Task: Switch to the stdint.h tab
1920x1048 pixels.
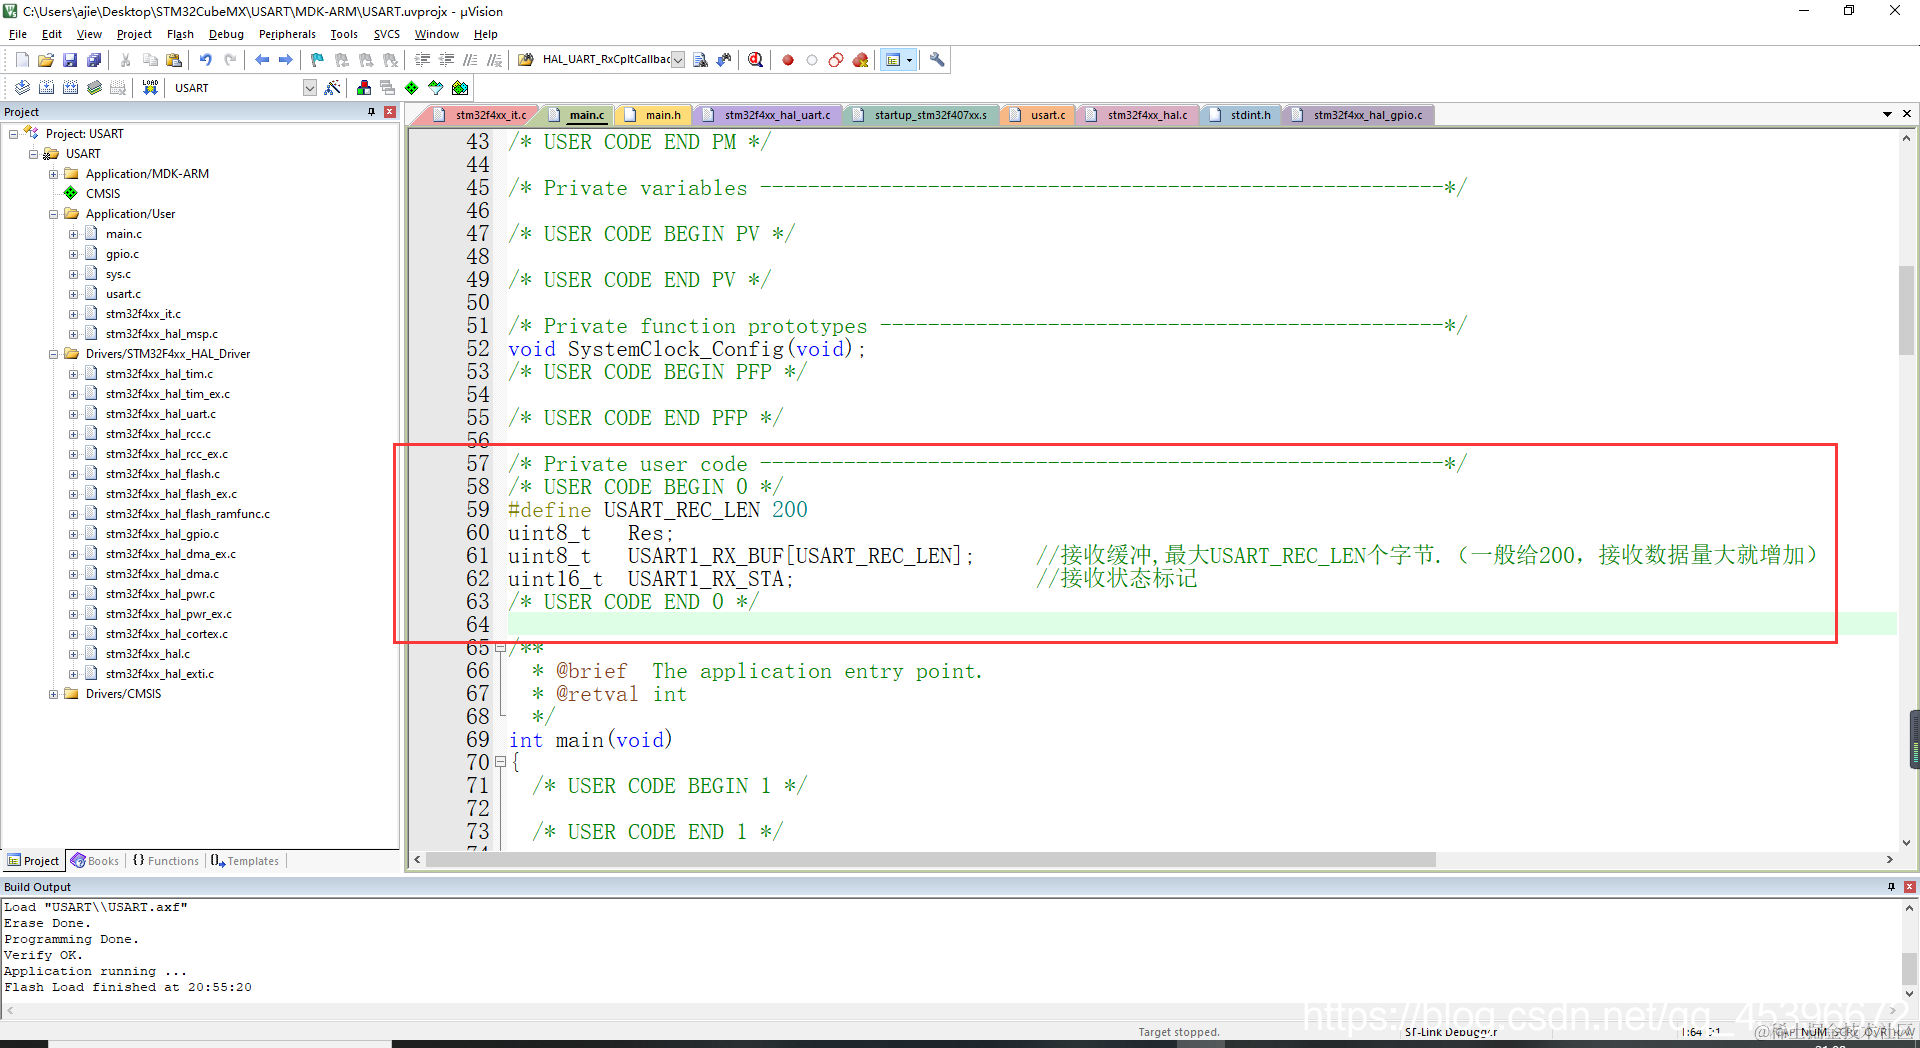Action: coord(1241,115)
